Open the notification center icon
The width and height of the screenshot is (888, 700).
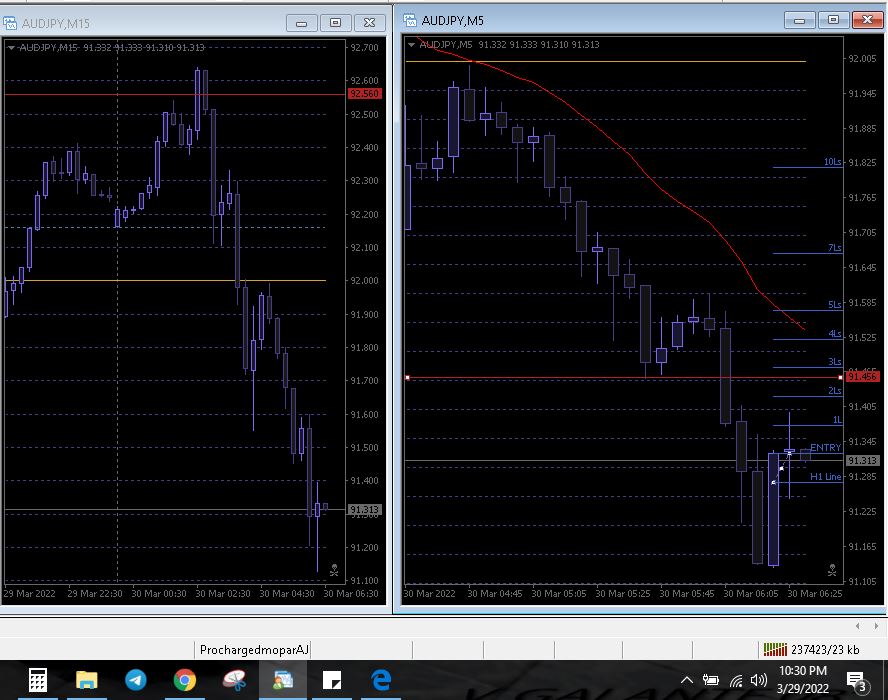click(x=856, y=680)
